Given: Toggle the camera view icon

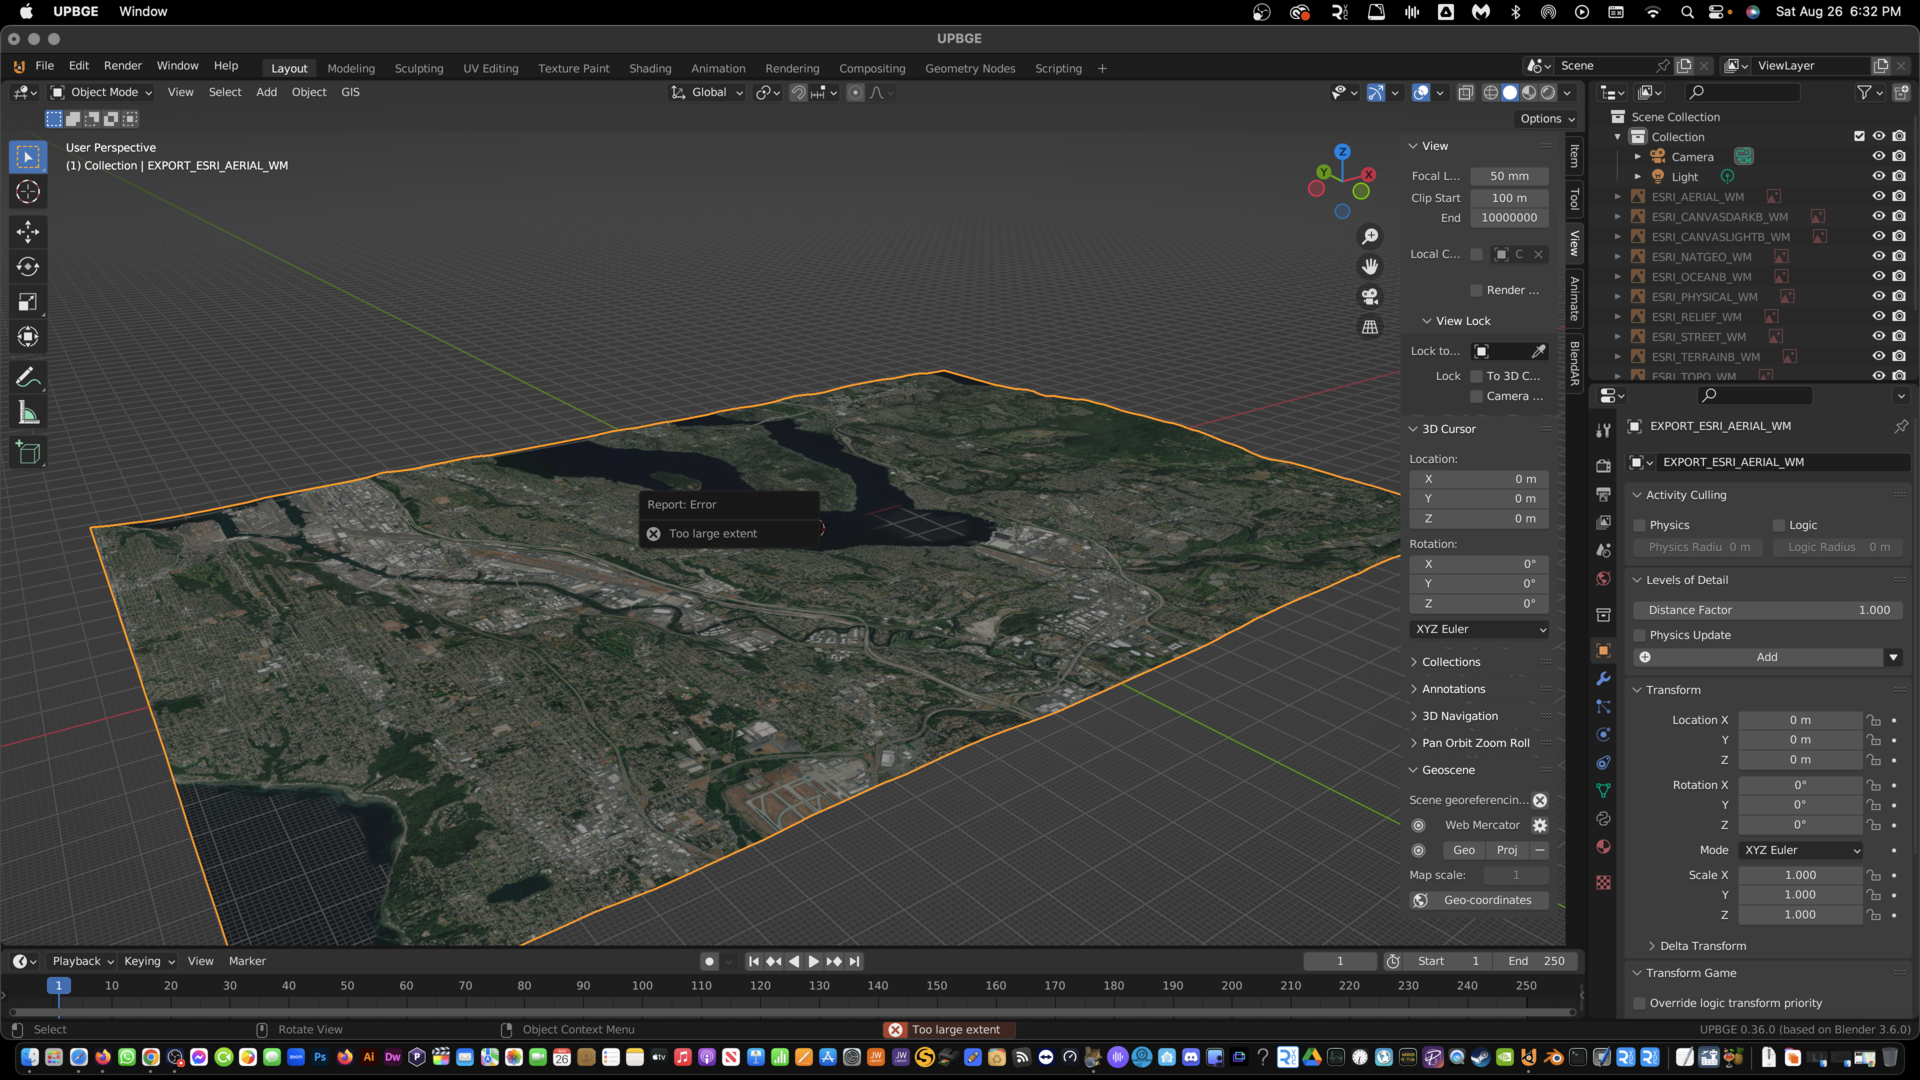Looking at the screenshot, I should coord(1370,297).
